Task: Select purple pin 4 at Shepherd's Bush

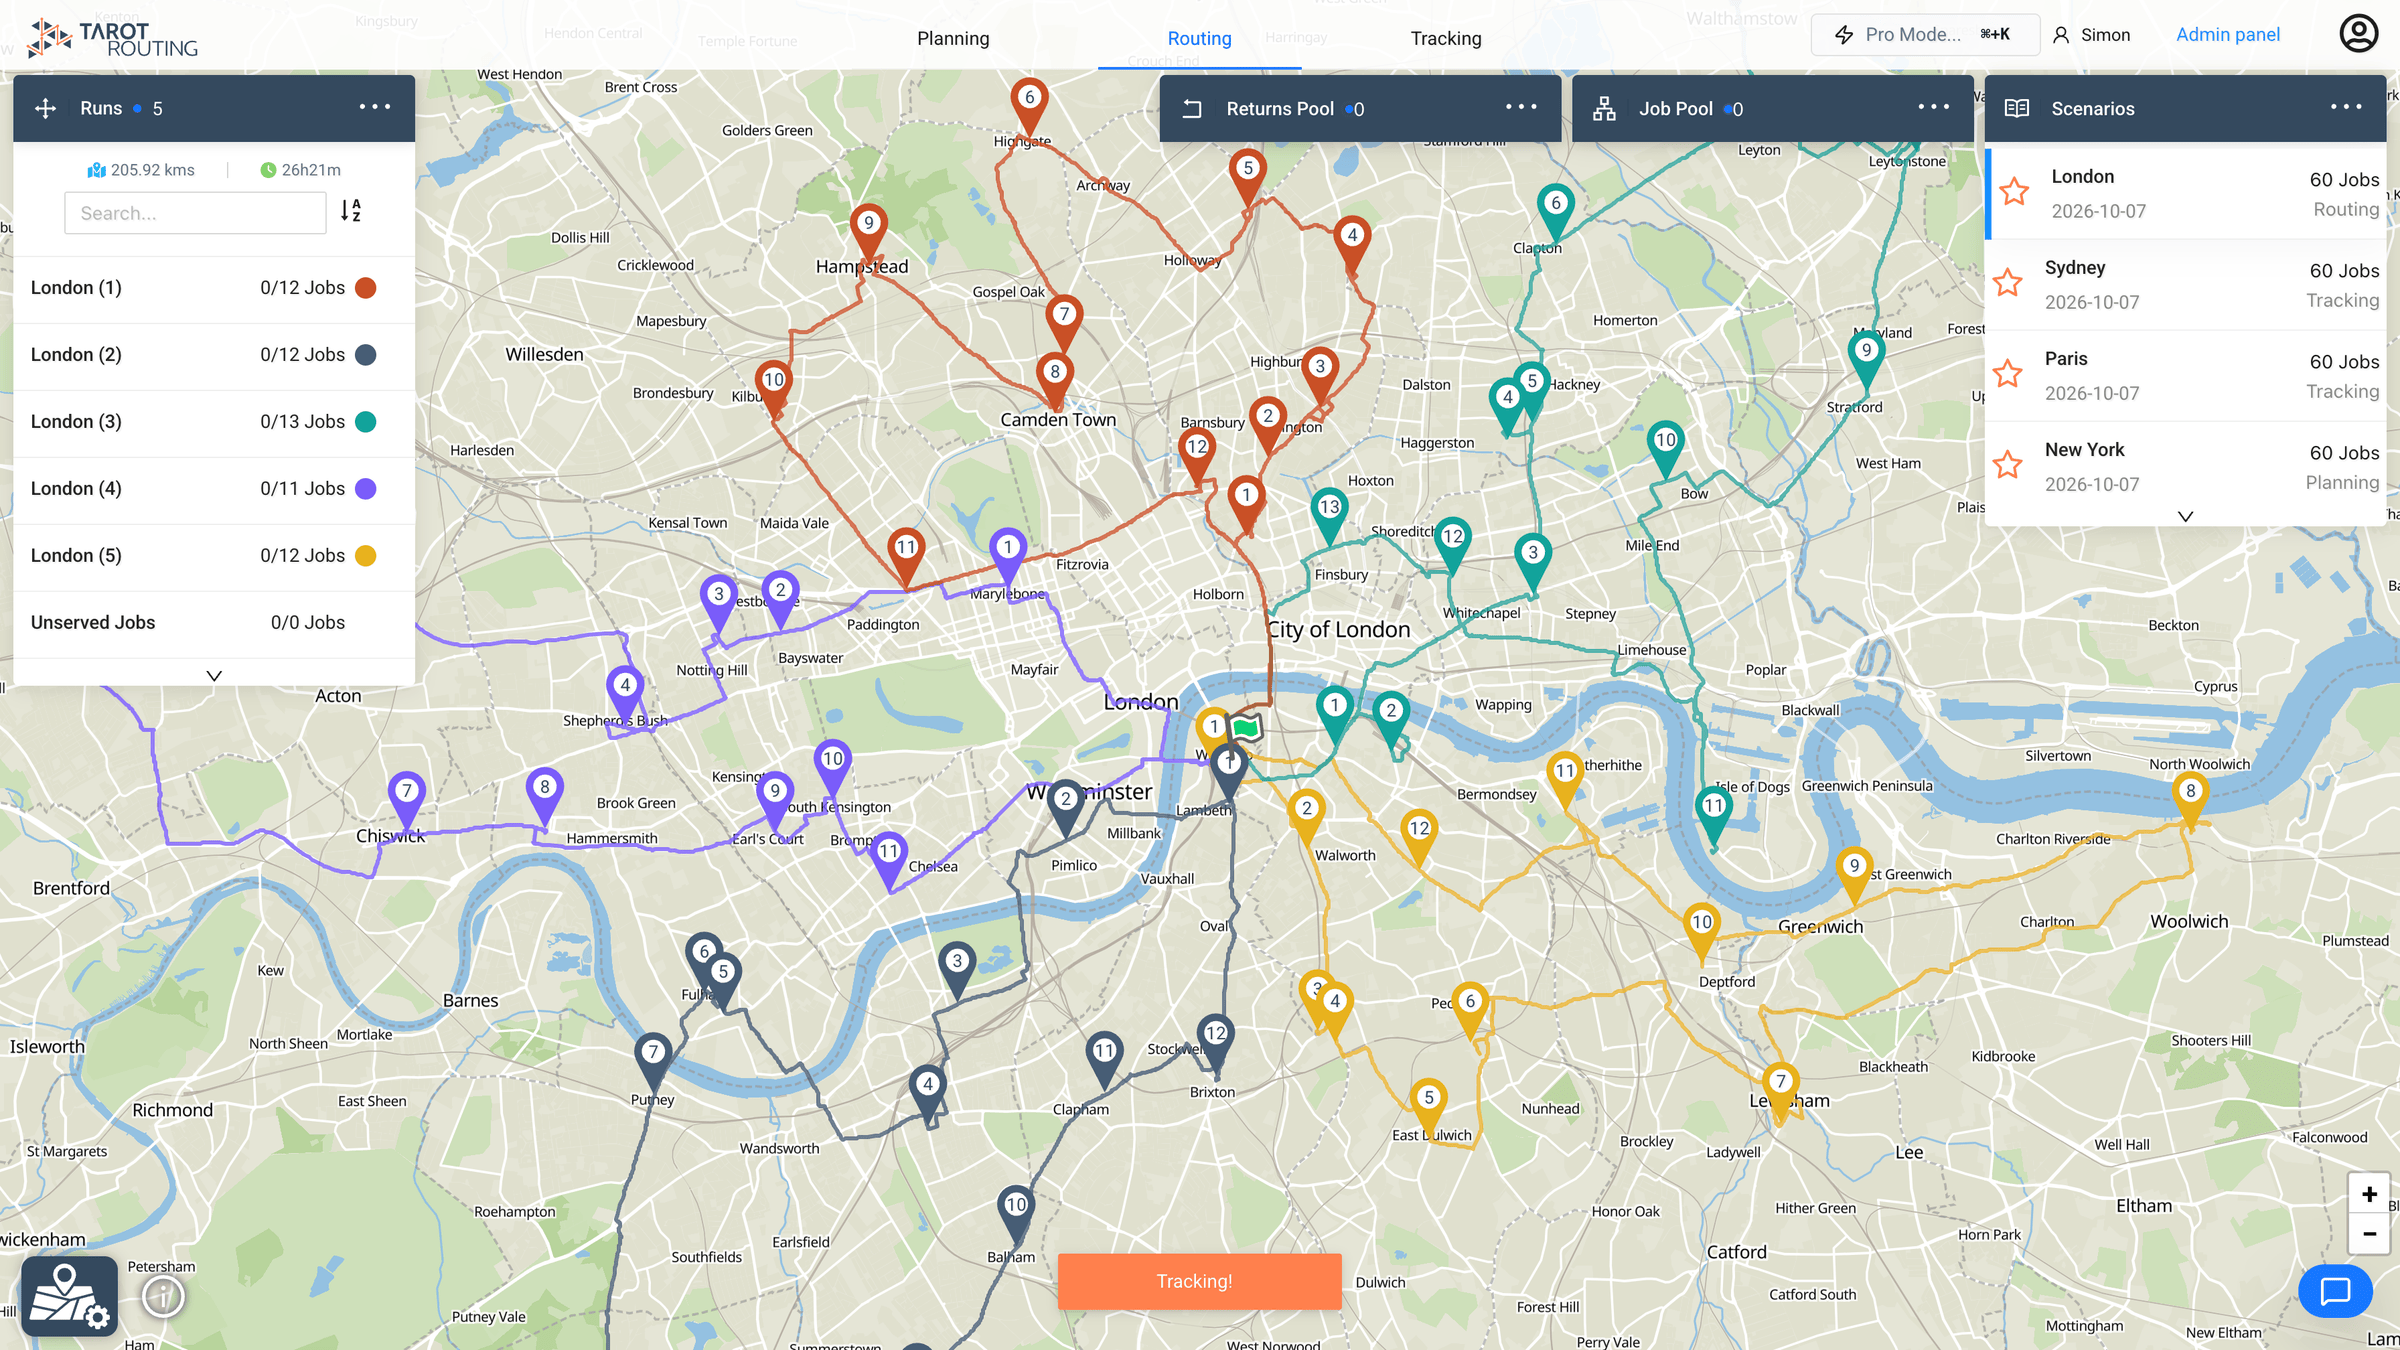Action: (625, 693)
